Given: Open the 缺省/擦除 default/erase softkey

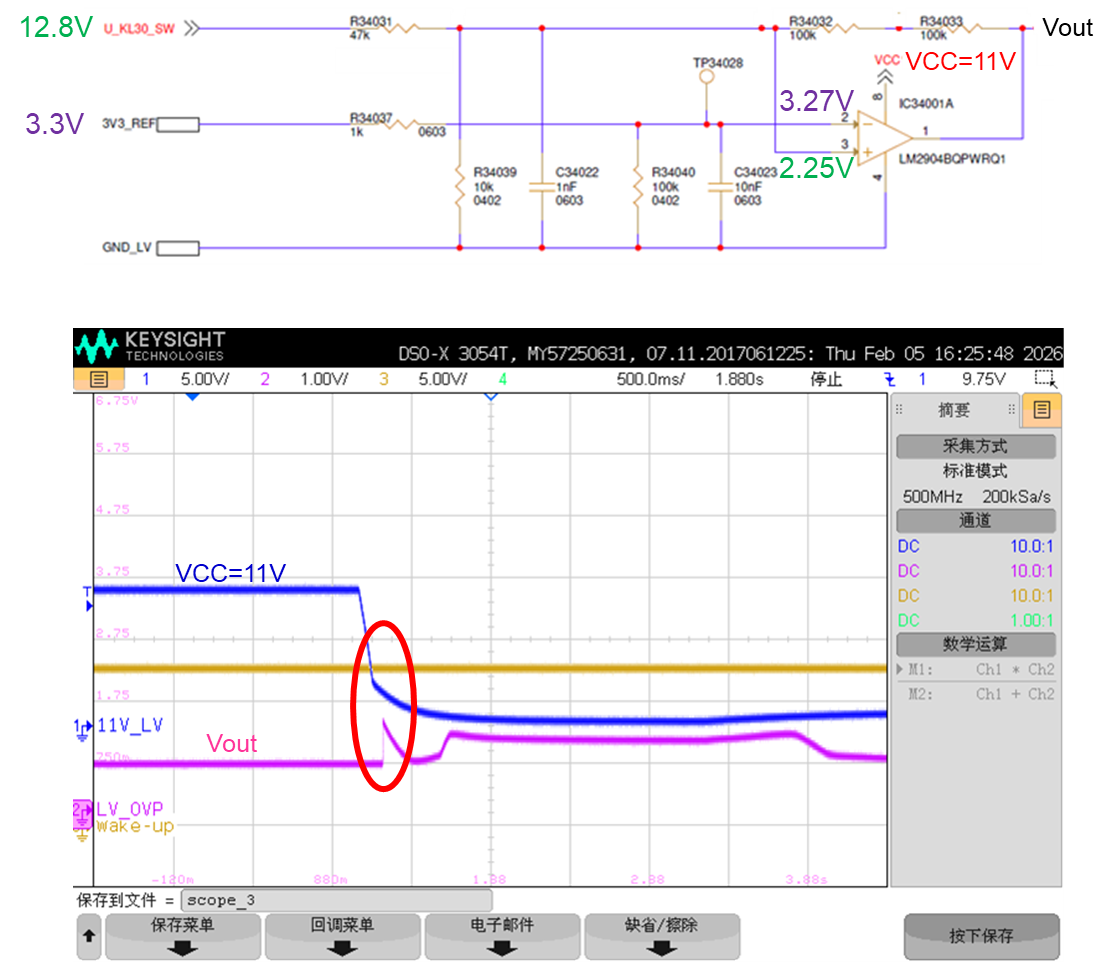Looking at the screenshot, I should [662, 937].
